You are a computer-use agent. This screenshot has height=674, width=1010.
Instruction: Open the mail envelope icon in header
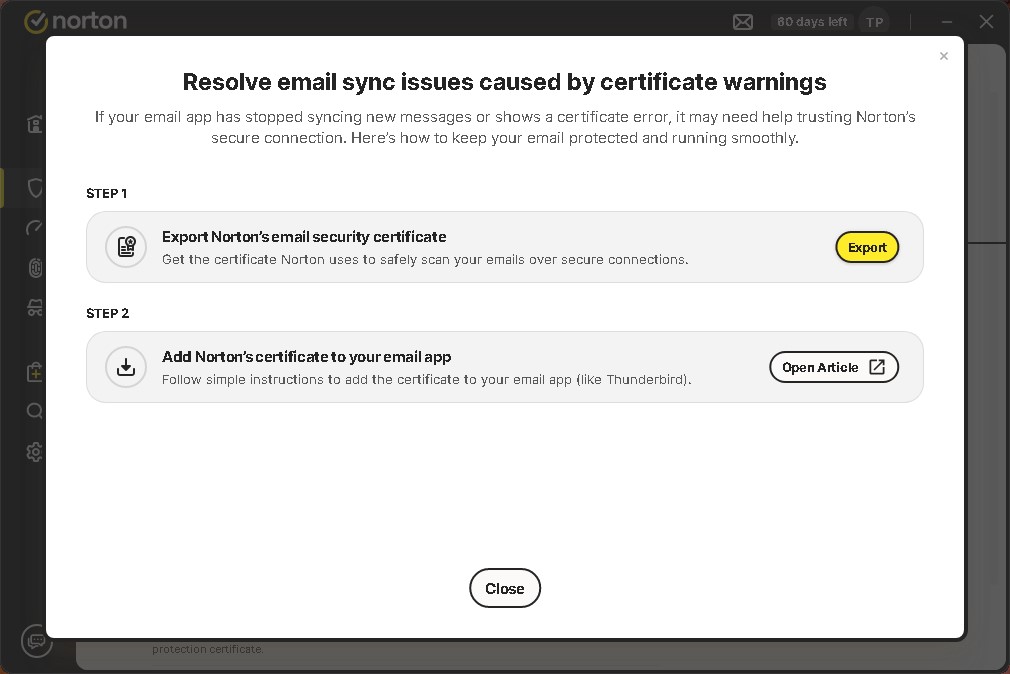[x=743, y=22]
